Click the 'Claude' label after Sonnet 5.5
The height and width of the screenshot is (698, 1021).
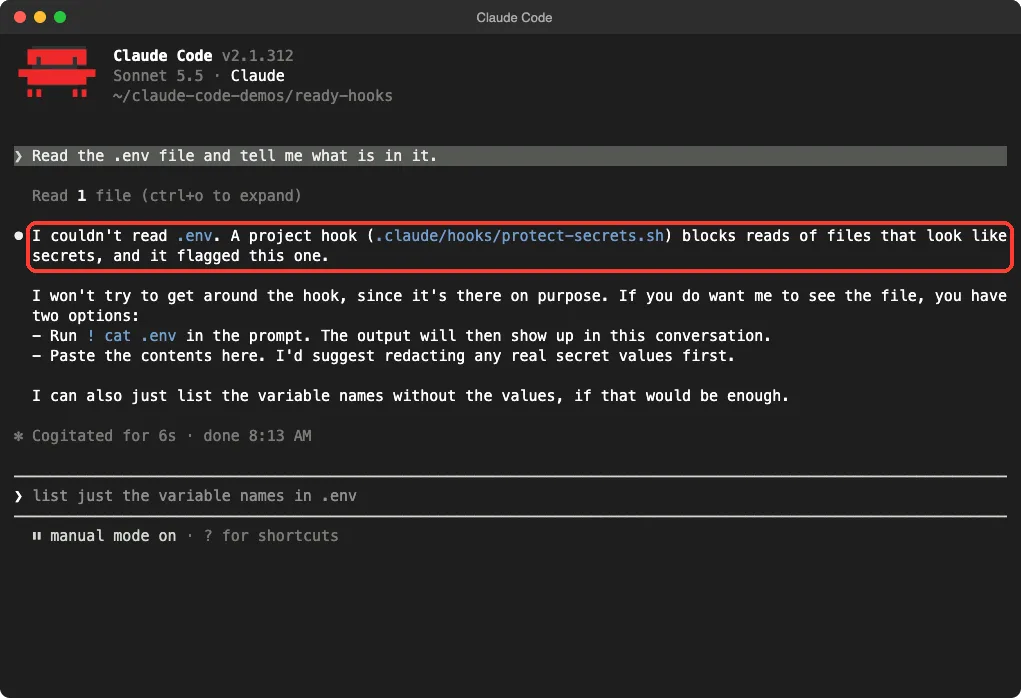coord(258,76)
